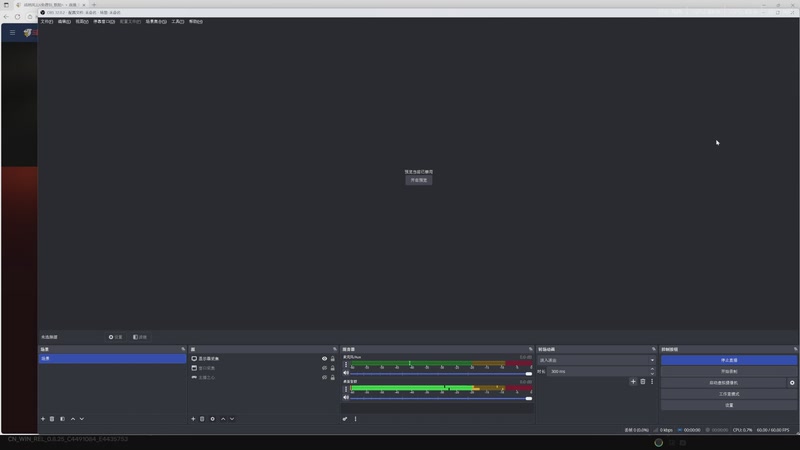The image size is (800, 450).
Task: Open Settings from Controls panel
Action: point(729,405)
